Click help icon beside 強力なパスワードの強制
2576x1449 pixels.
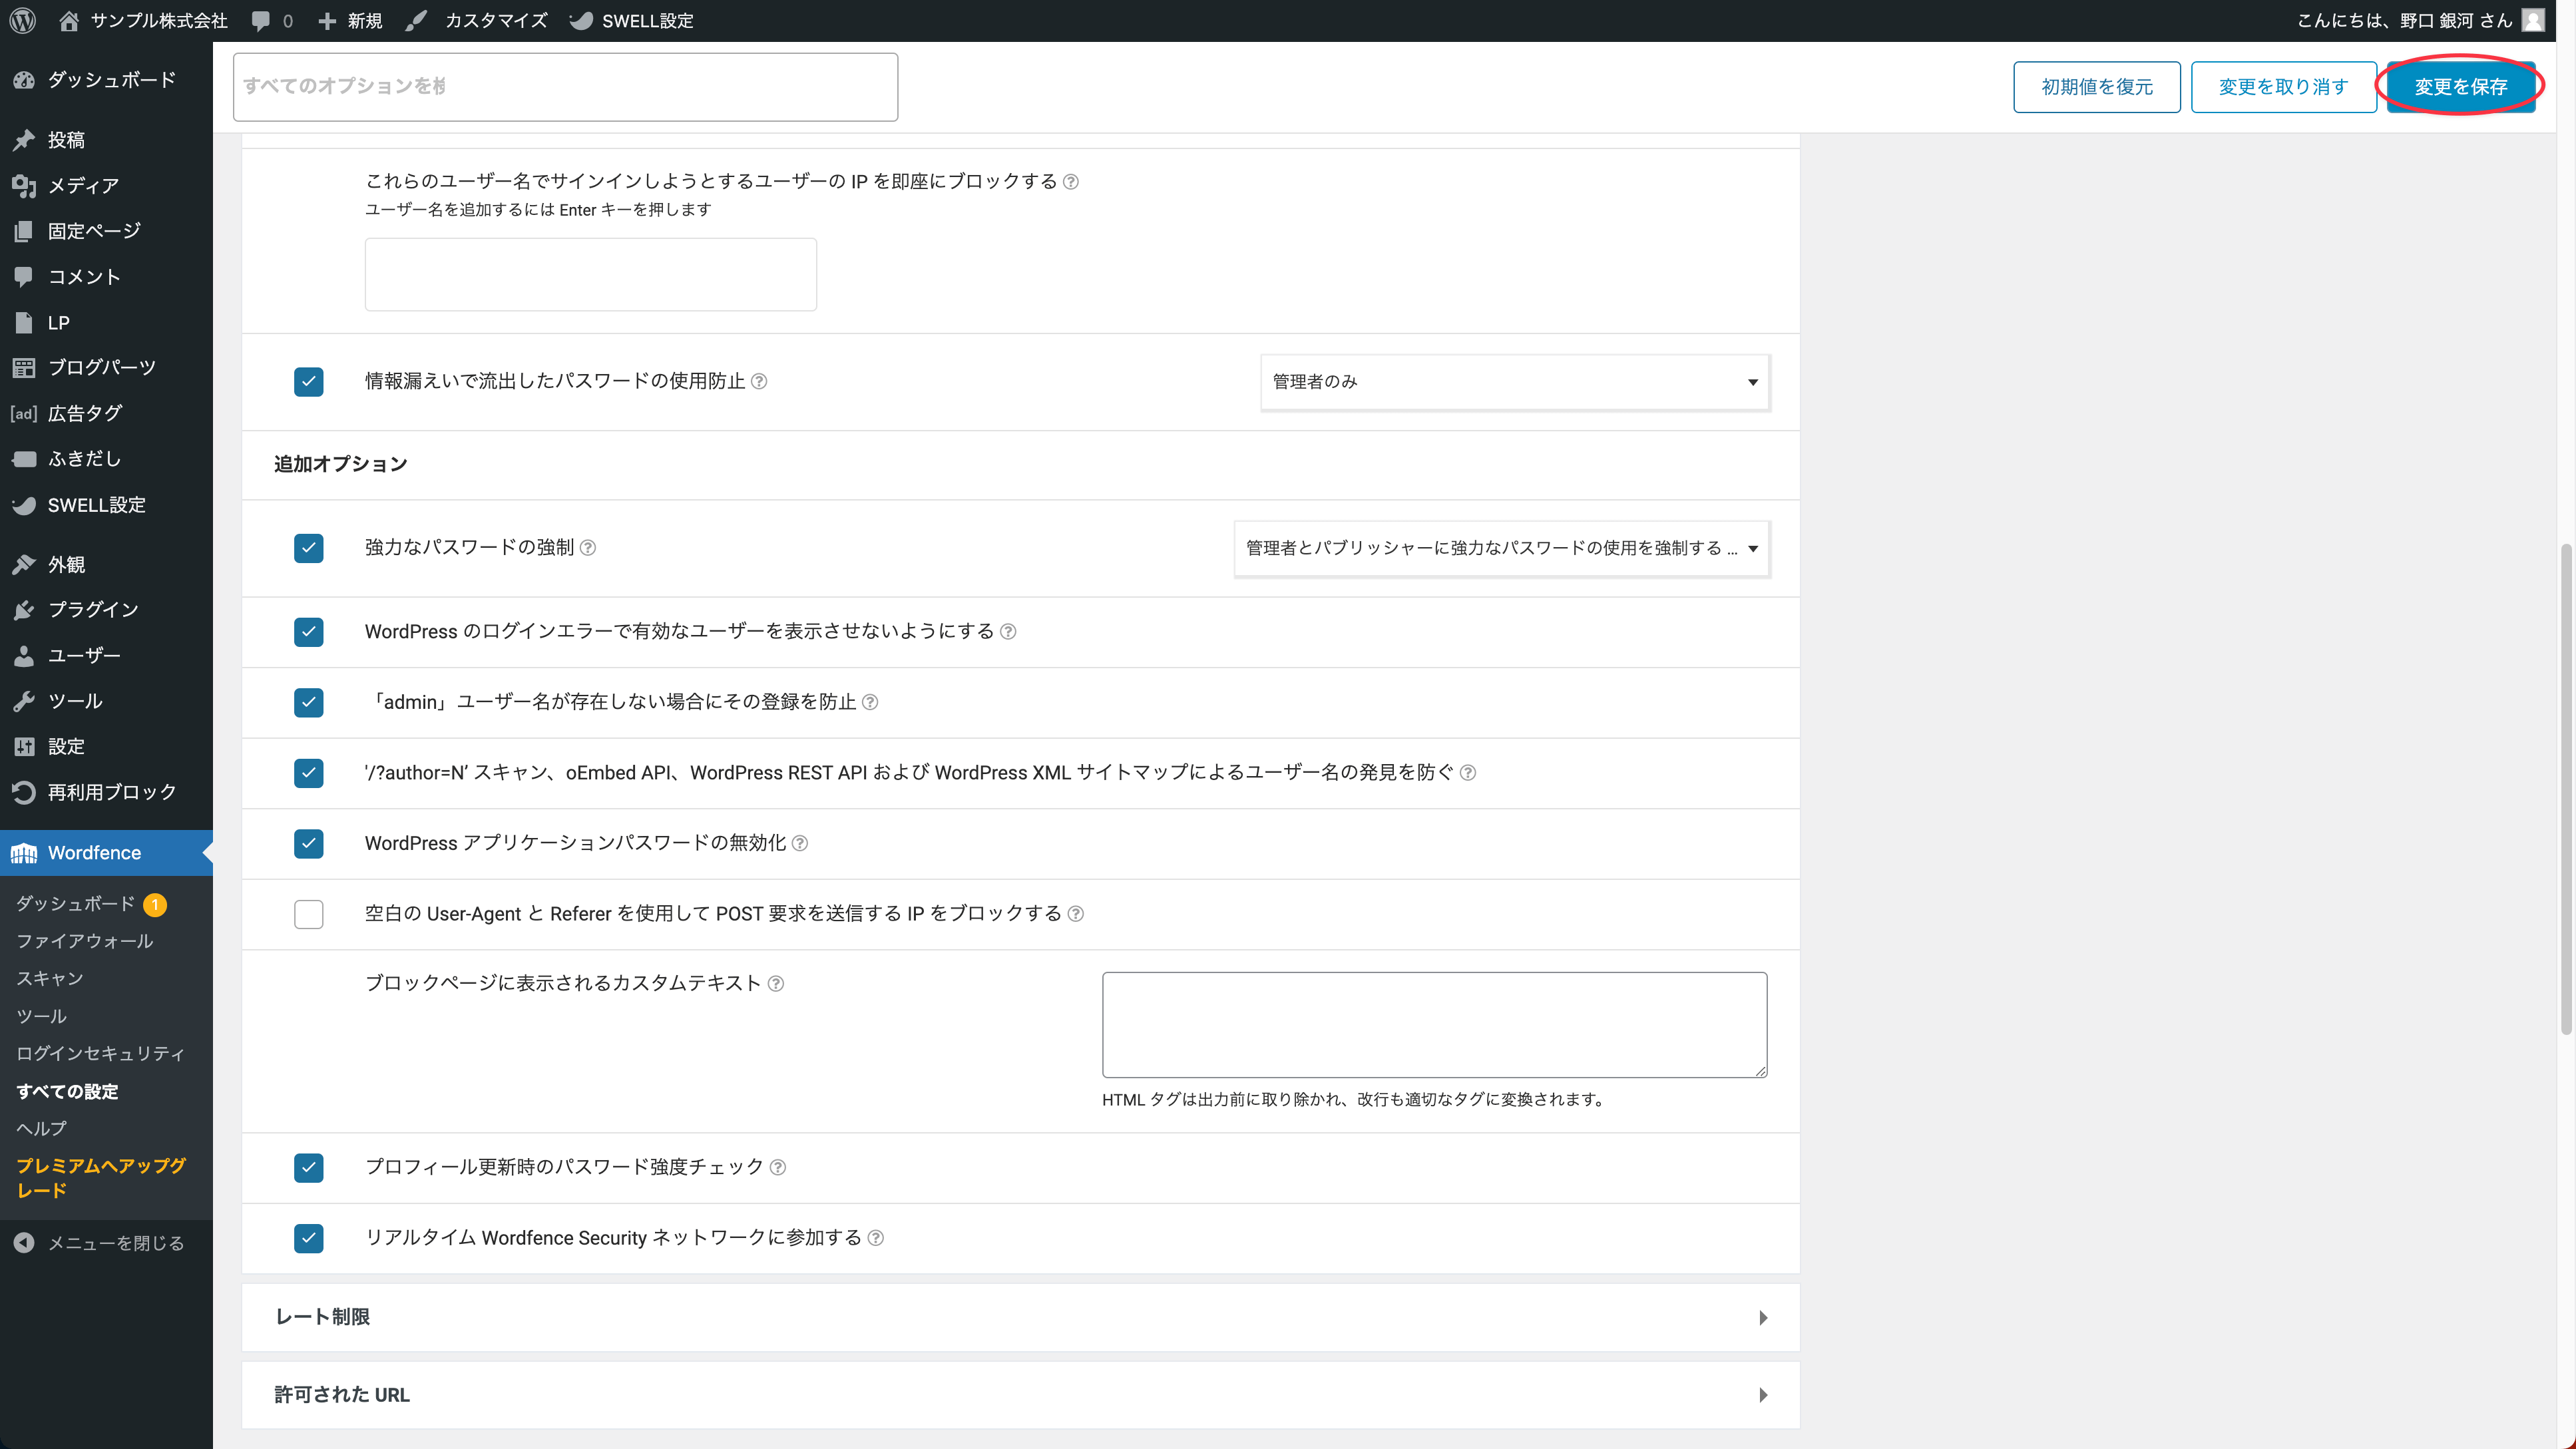(x=588, y=548)
